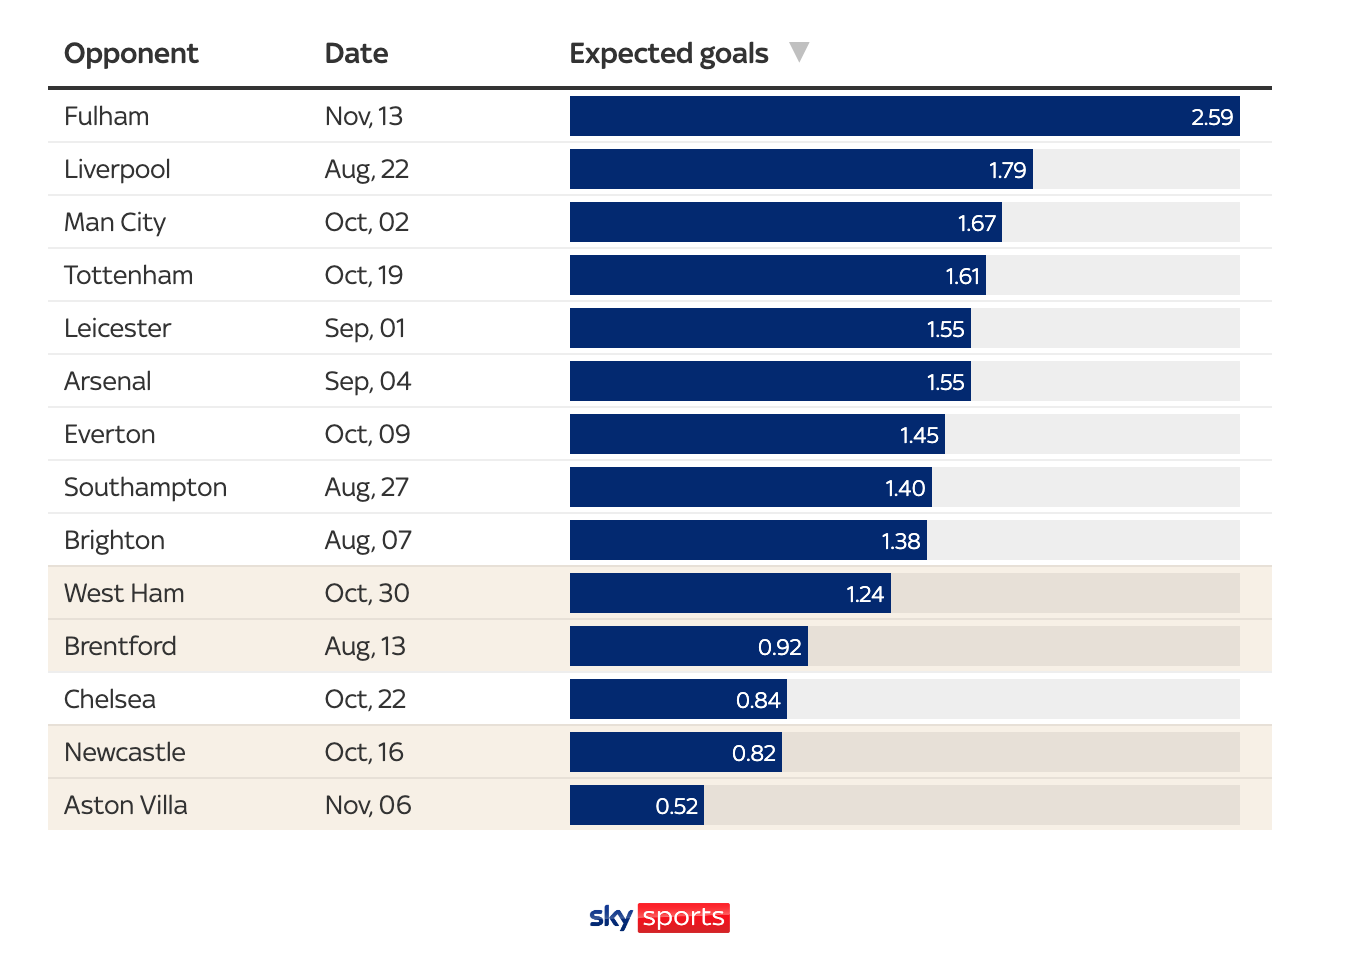The width and height of the screenshot is (1354, 962).
Task: Select the highlighted West Ham row
Action: tap(124, 593)
